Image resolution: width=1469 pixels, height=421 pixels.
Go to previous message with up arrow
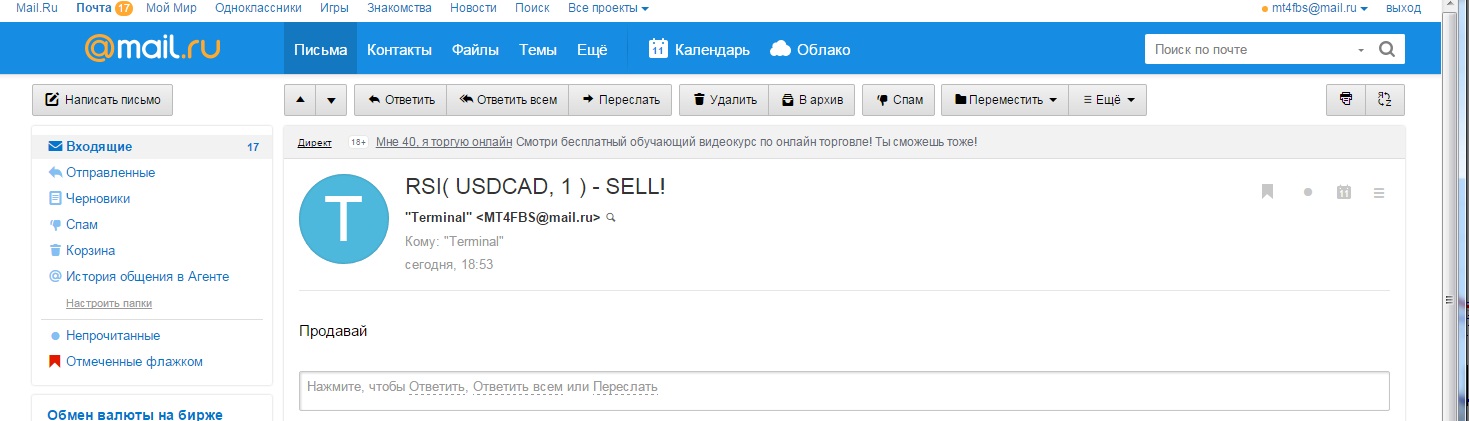pos(300,100)
